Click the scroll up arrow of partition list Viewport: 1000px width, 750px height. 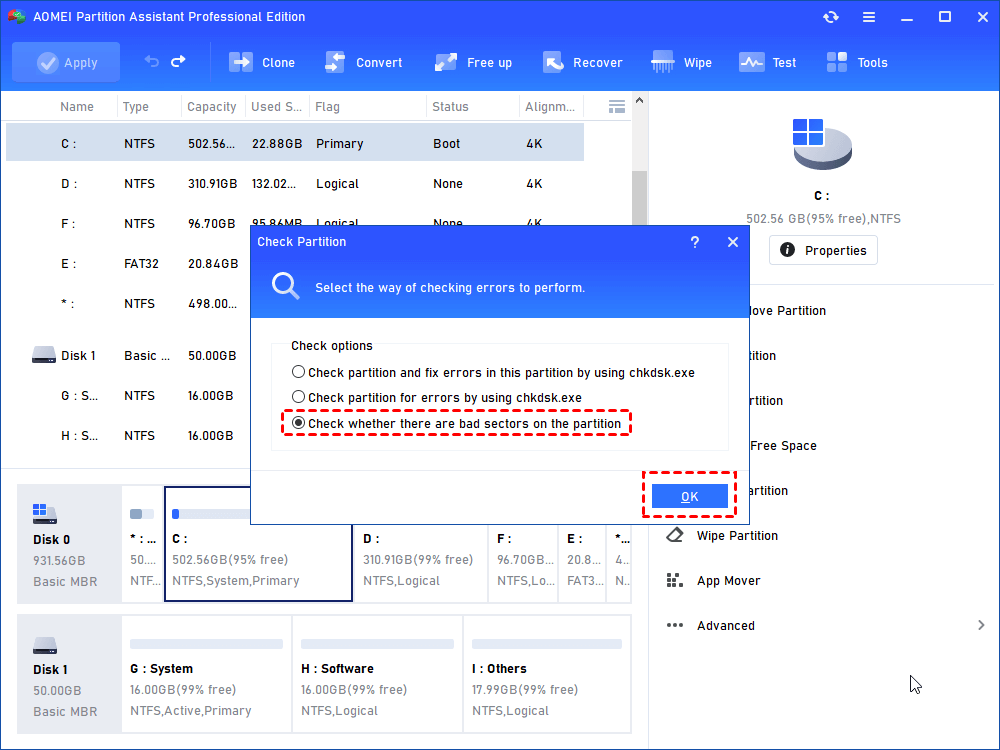tap(640, 100)
